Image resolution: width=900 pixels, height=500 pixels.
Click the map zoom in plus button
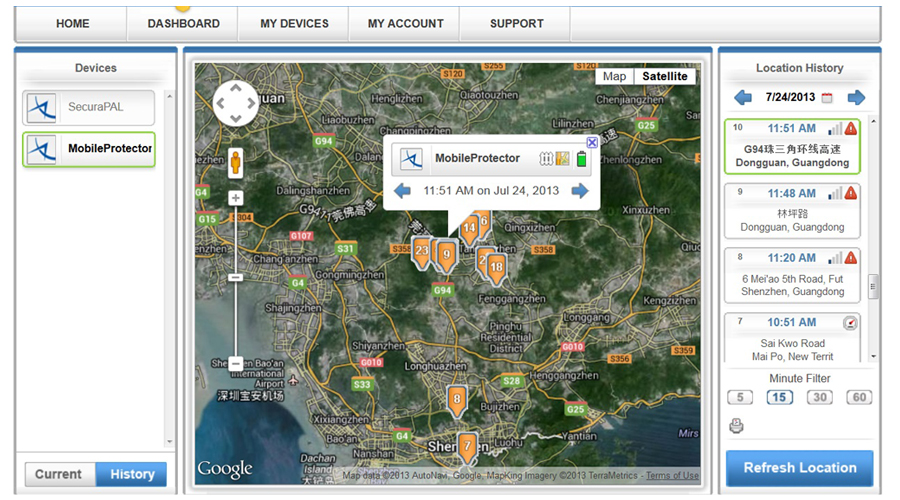[236, 198]
